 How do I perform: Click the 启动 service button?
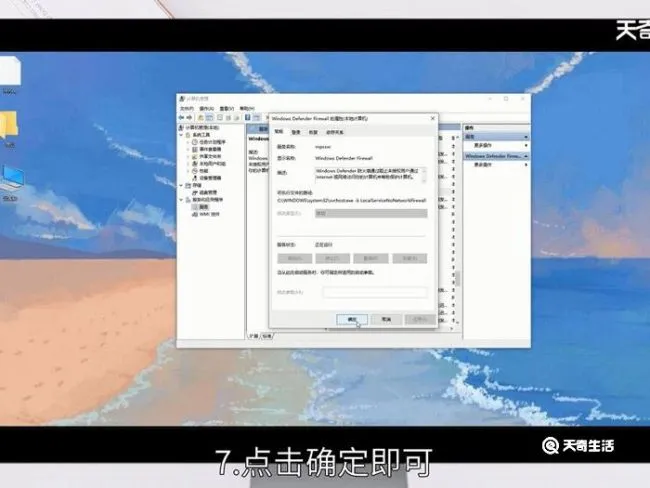294,258
